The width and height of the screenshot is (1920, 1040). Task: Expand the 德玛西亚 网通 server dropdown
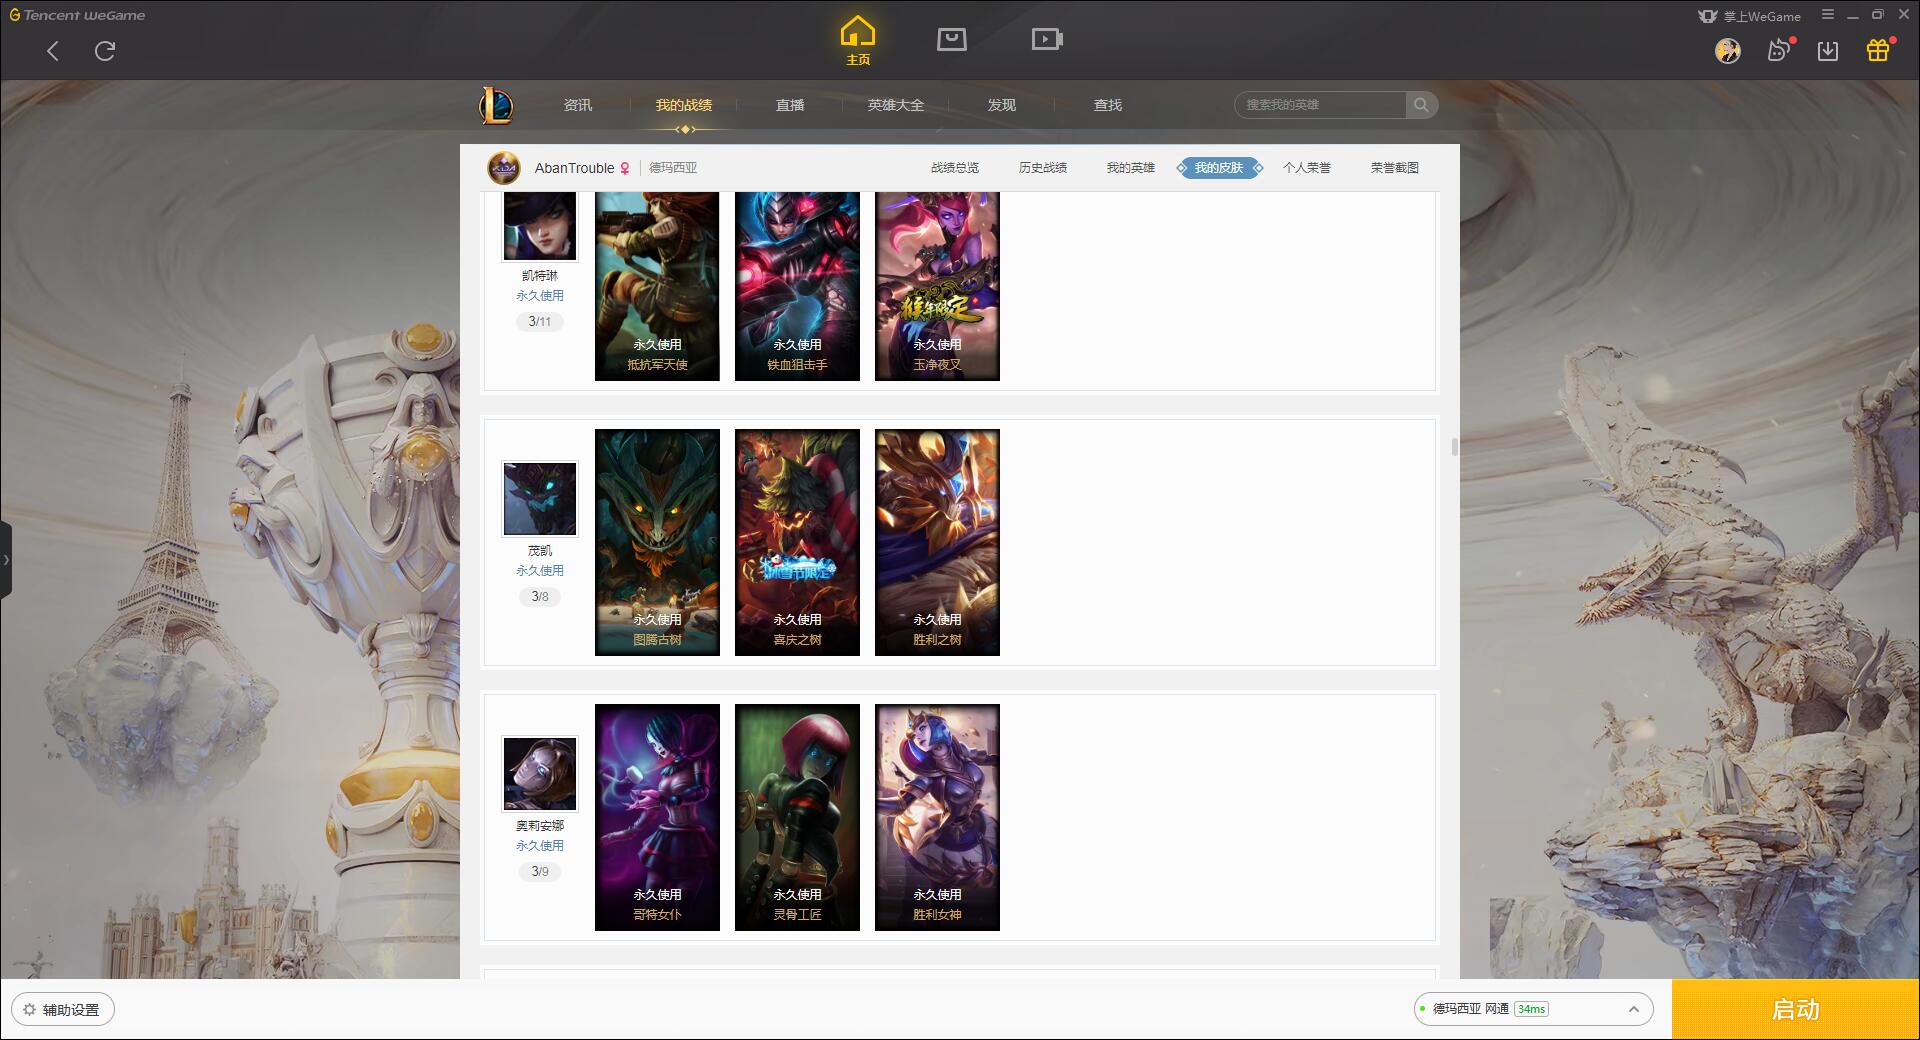[1533, 1009]
